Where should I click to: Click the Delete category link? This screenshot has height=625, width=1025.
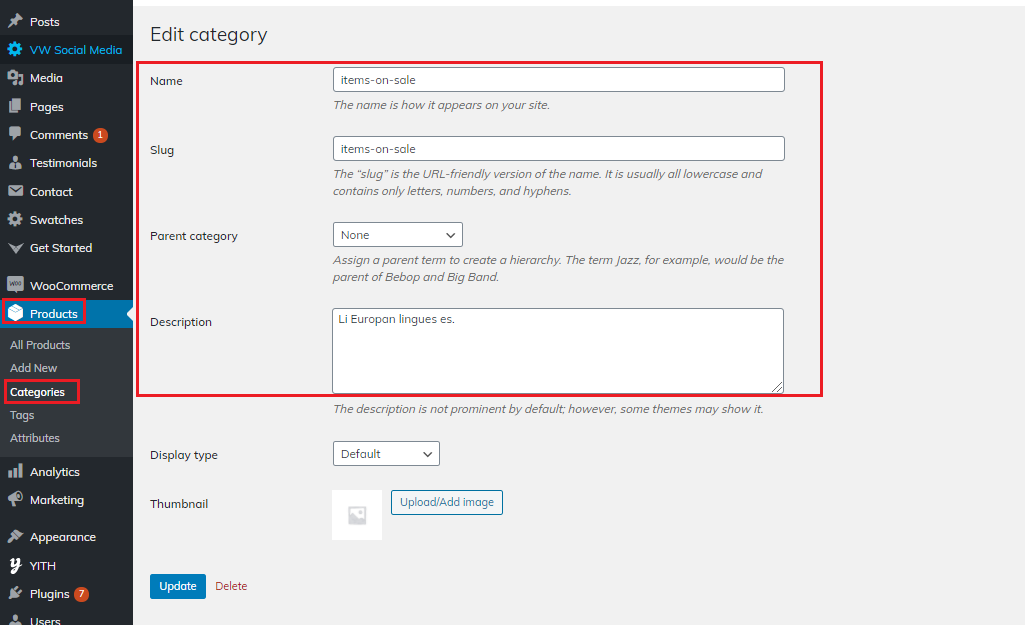[x=231, y=586]
